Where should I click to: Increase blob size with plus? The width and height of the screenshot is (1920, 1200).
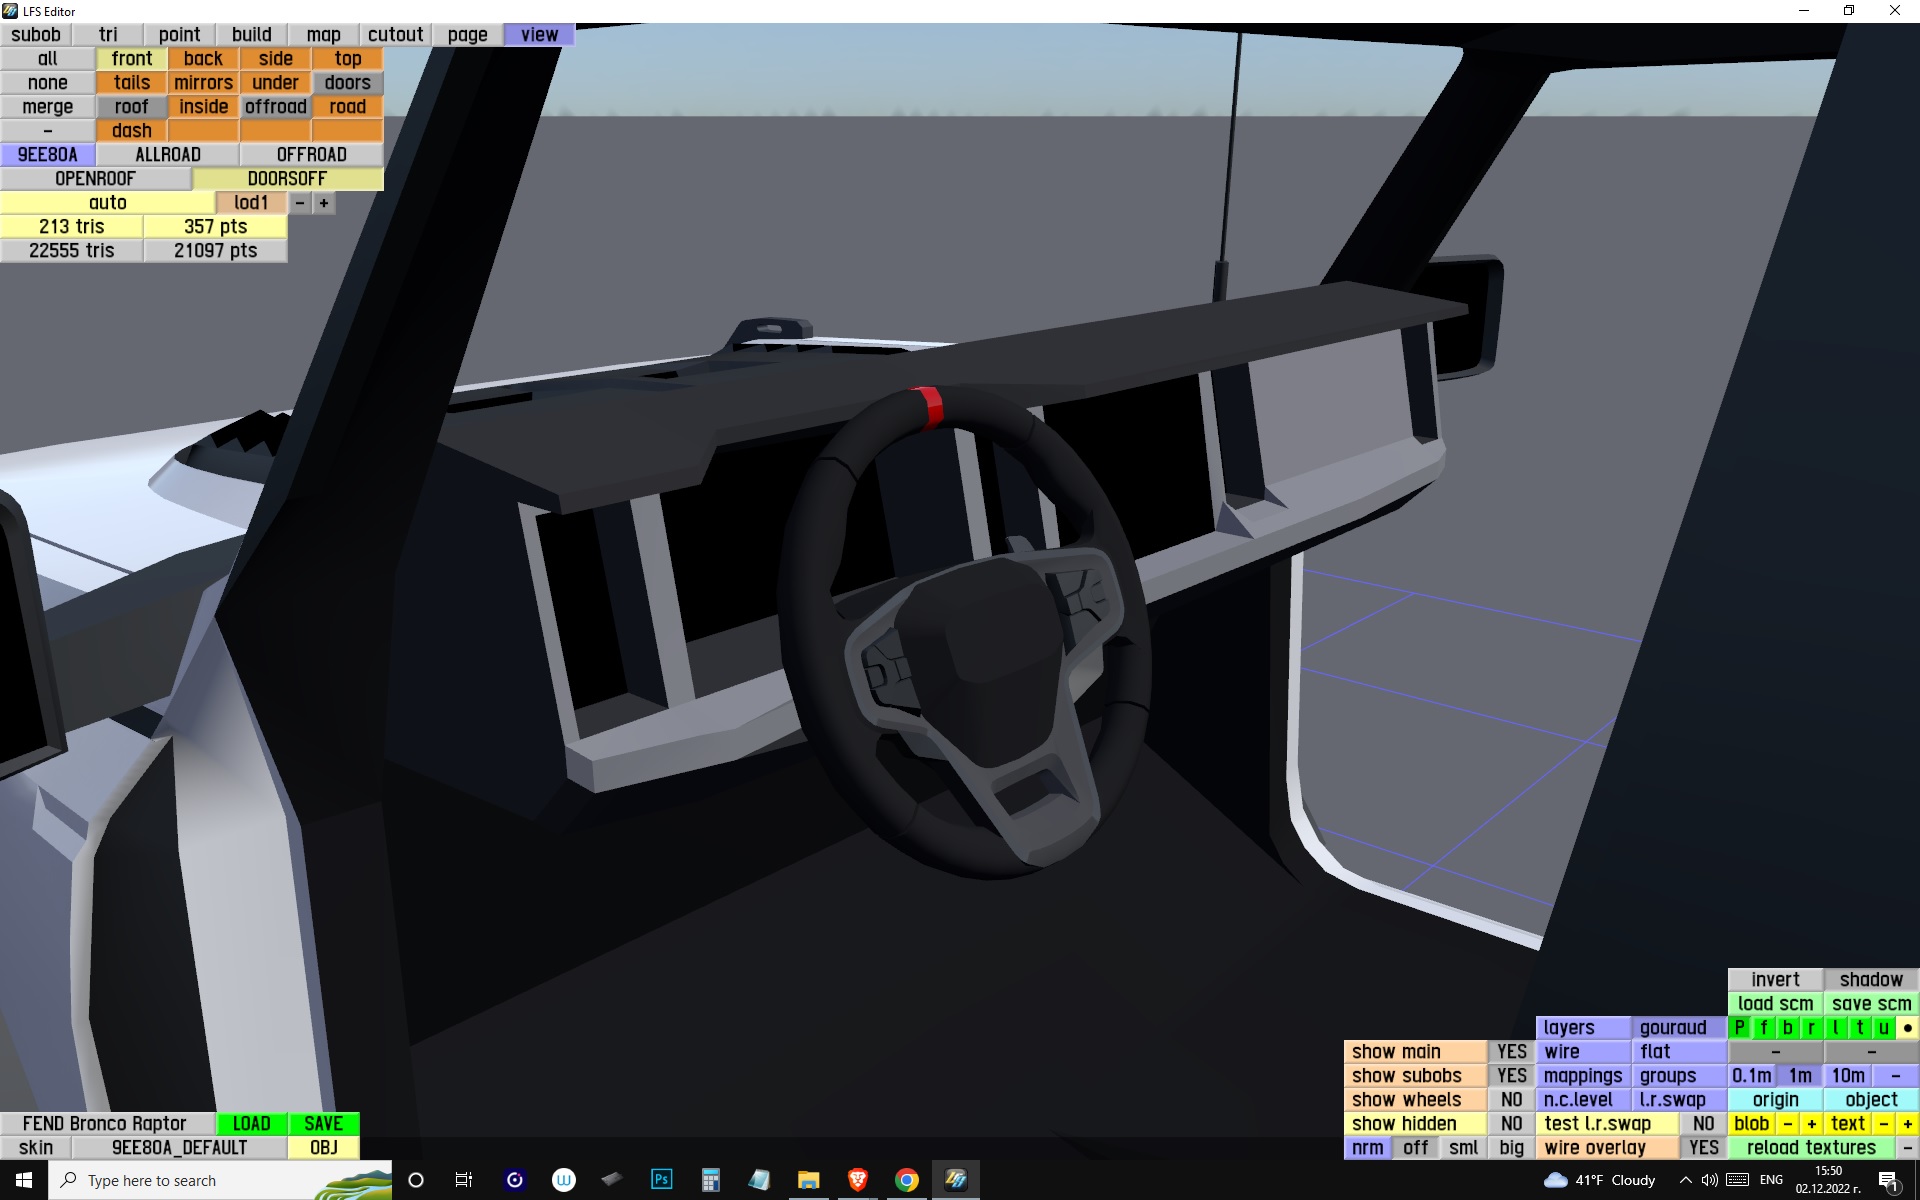1811,1124
